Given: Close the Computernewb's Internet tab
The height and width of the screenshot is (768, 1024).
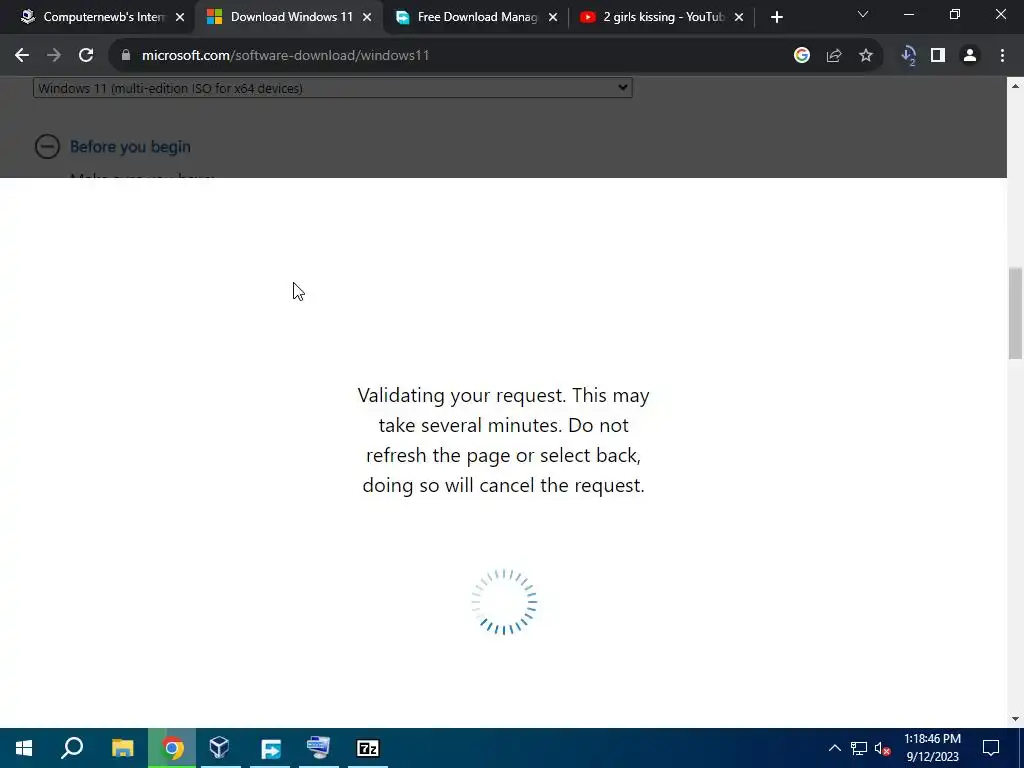Looking at the screenshot, I should point(180,18).
